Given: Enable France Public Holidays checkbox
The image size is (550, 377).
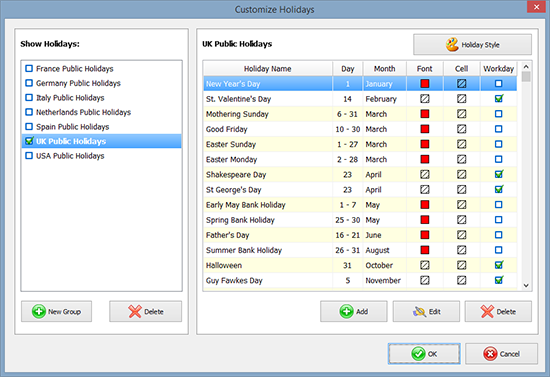Looking at the screenshot, I should pyautogui.click(x=29, y=68).
